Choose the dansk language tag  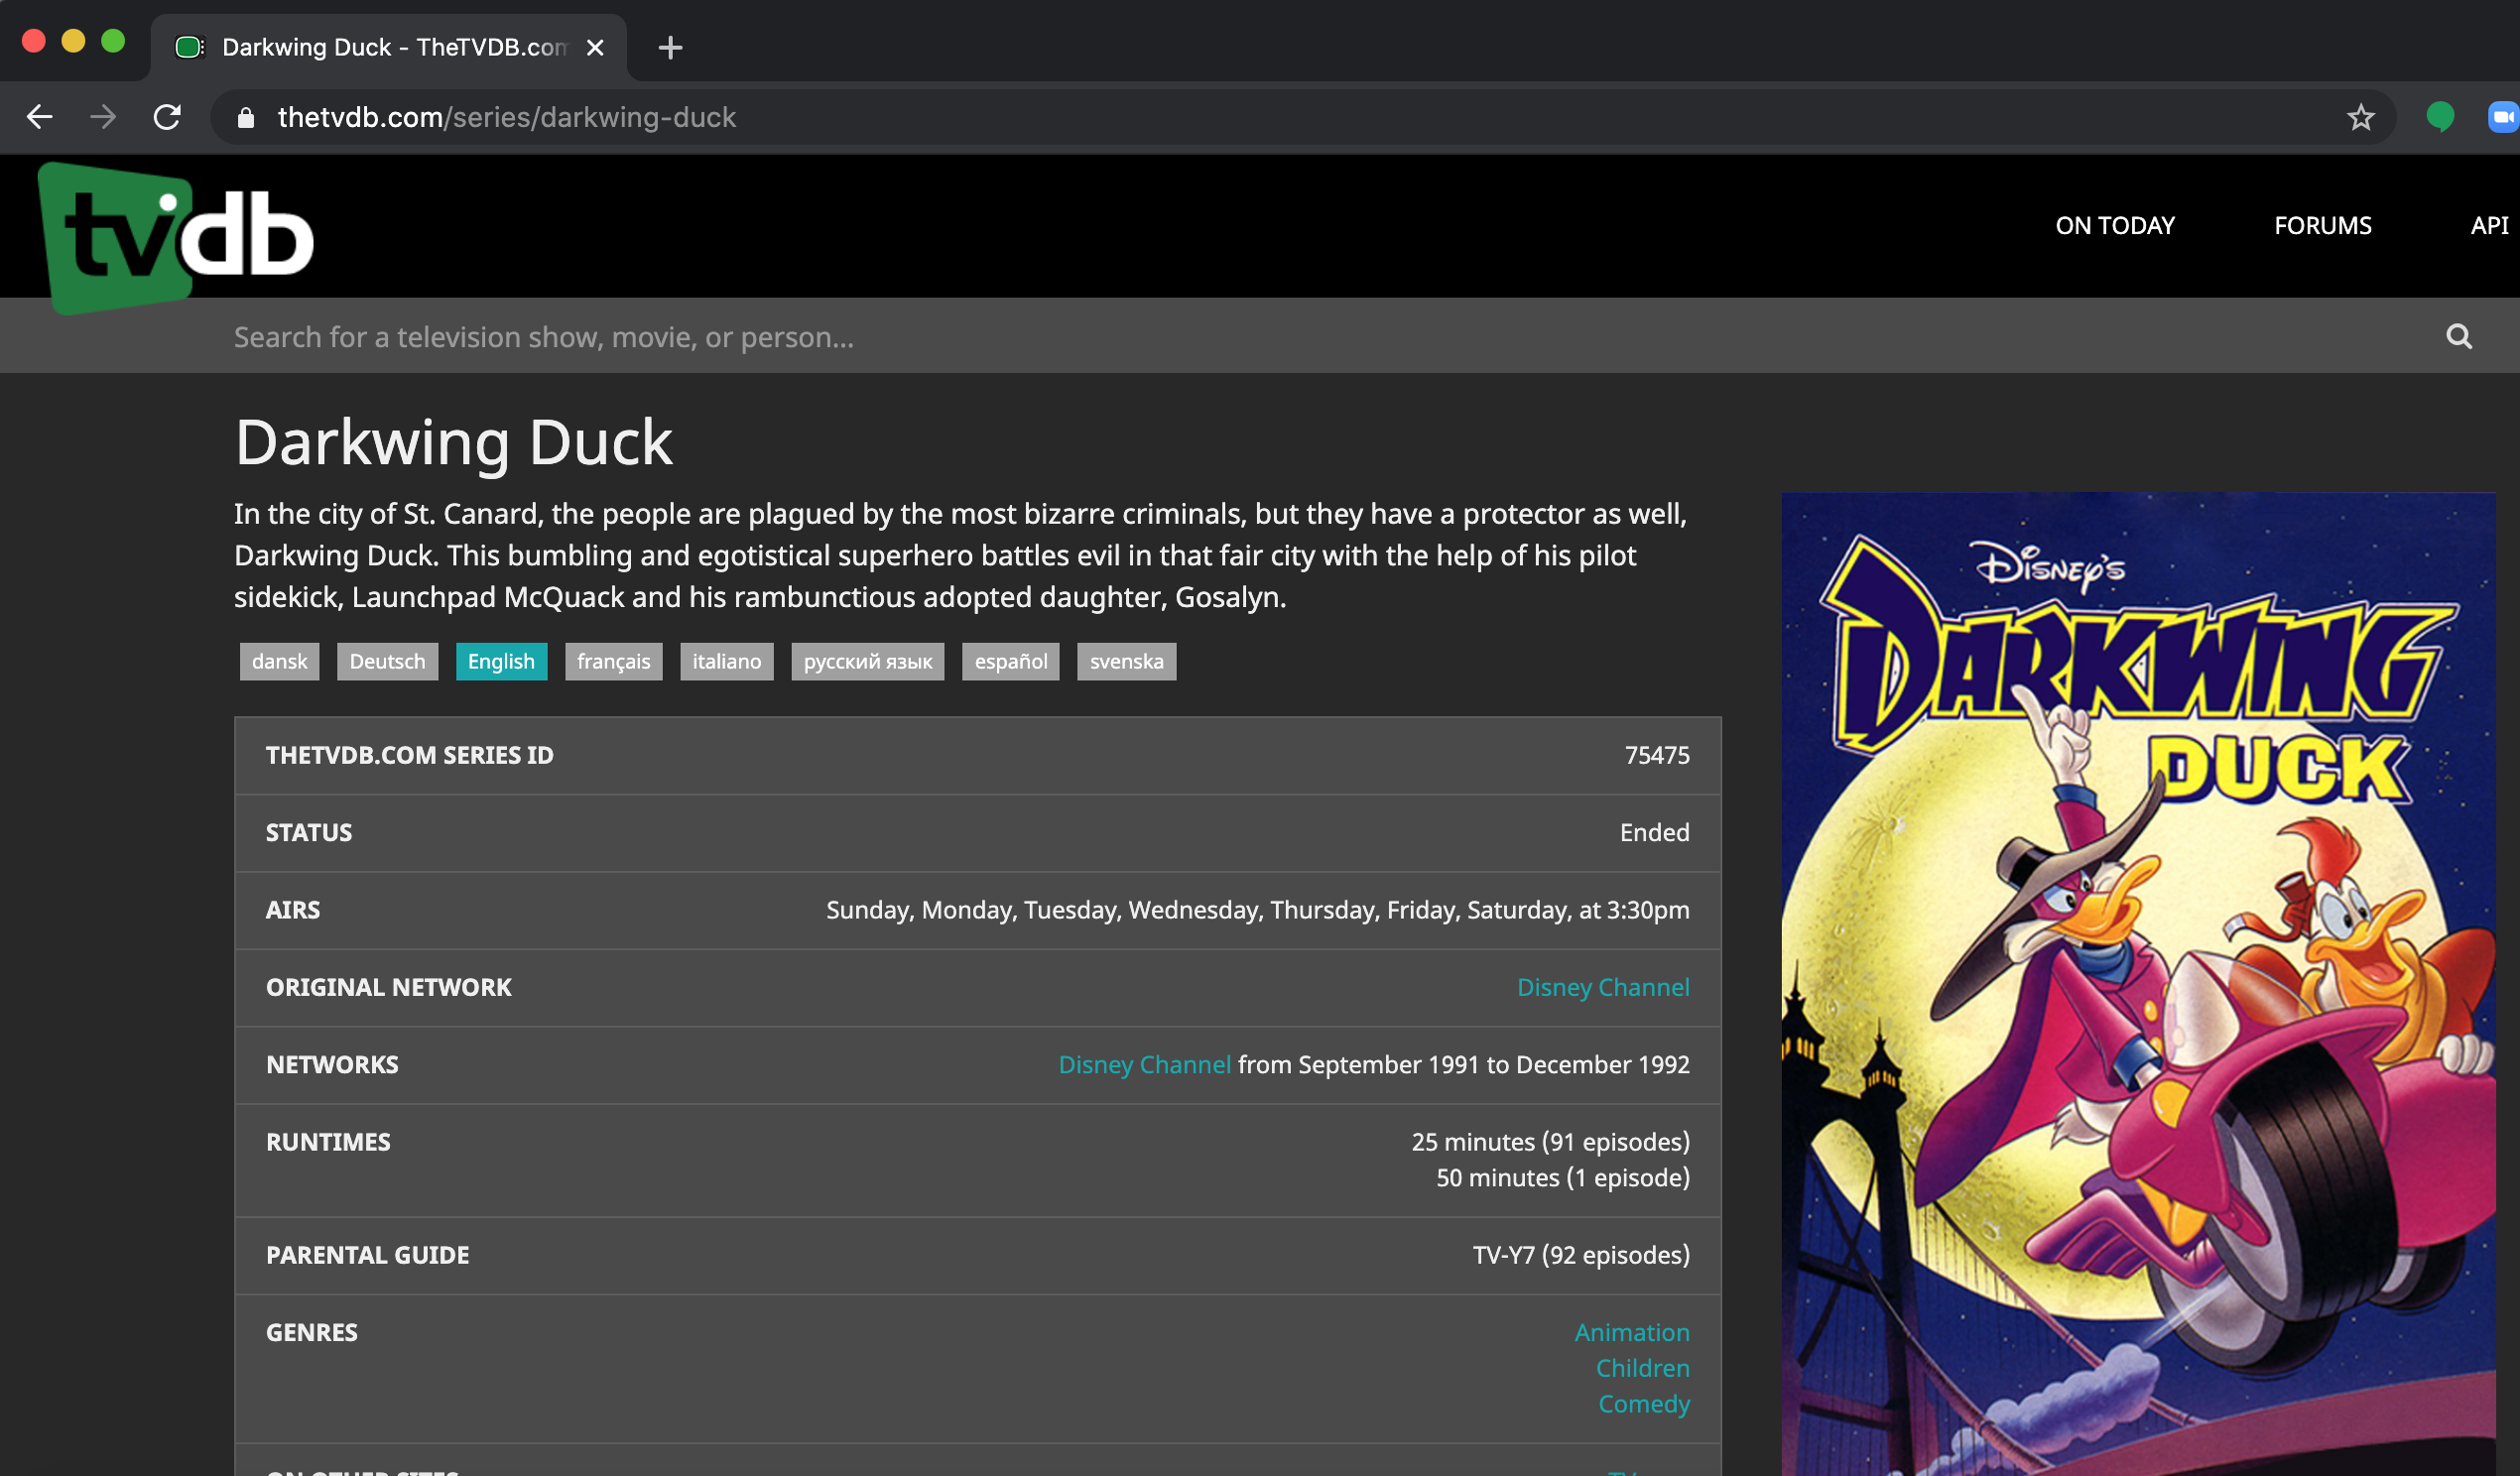click(x=279, y=661)
